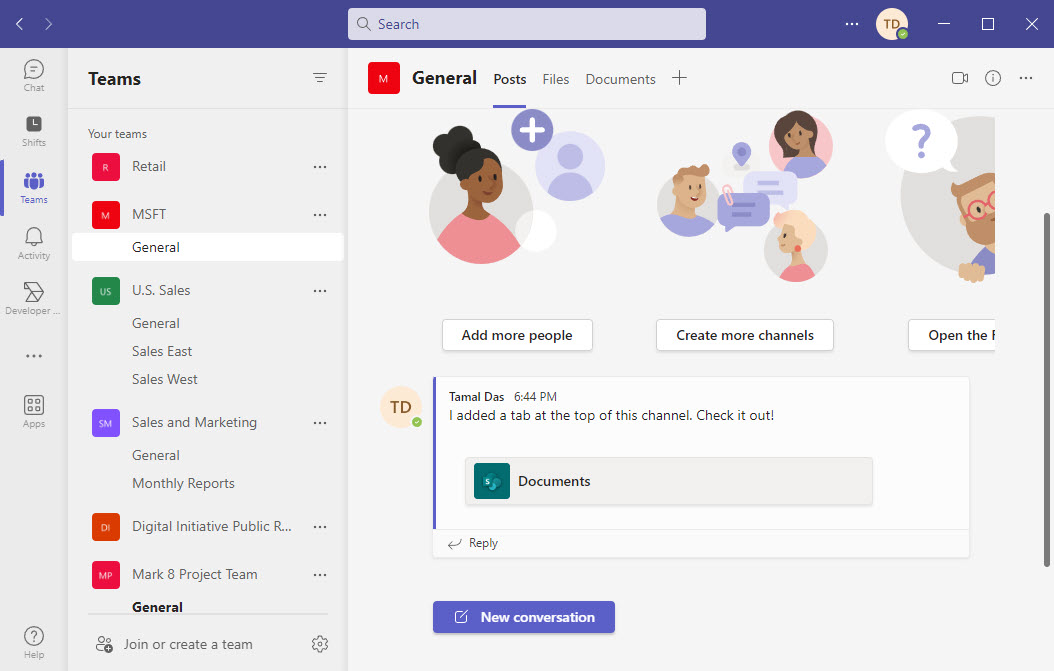1054x671 pixels.
Task: Open the Monthly Reports channel
Action: 183,483
